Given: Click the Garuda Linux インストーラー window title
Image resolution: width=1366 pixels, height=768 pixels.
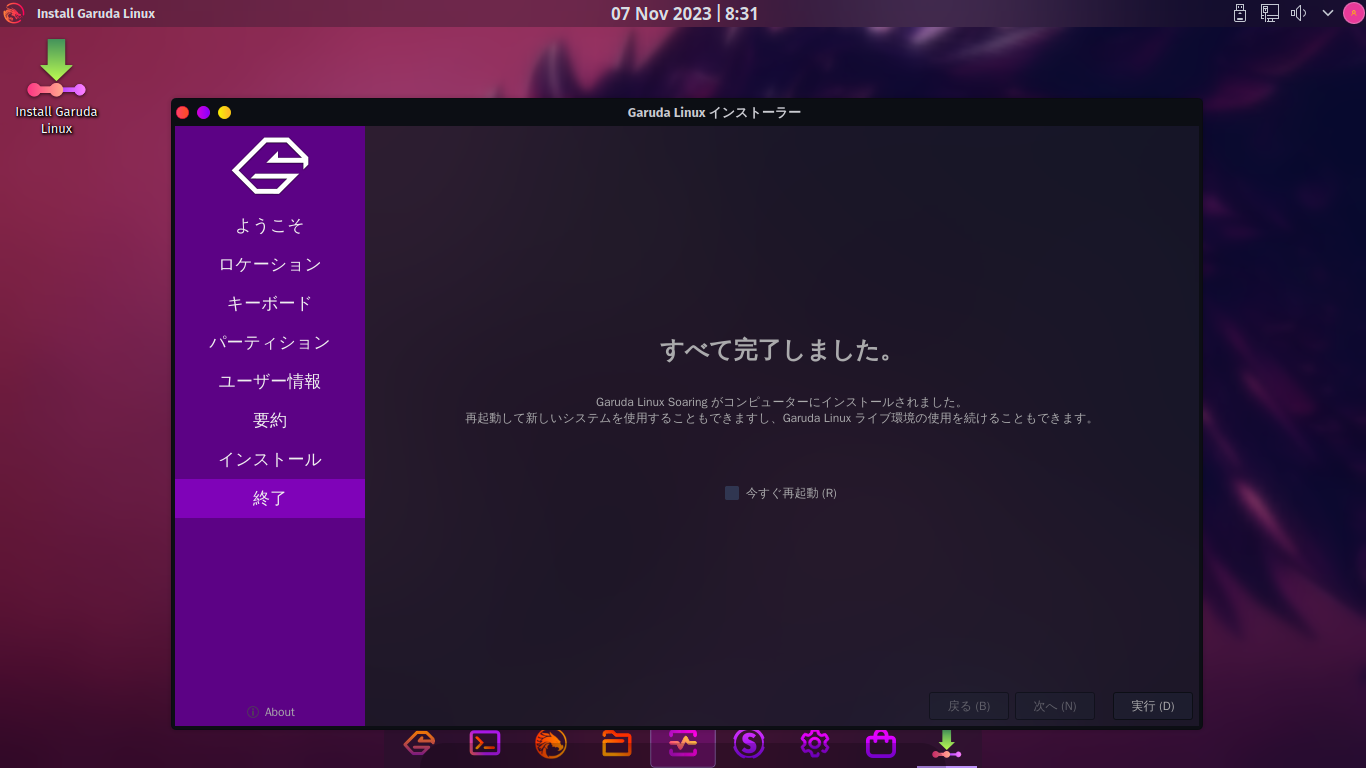Looking at the screenshot, I should click(x=714, y=112).
